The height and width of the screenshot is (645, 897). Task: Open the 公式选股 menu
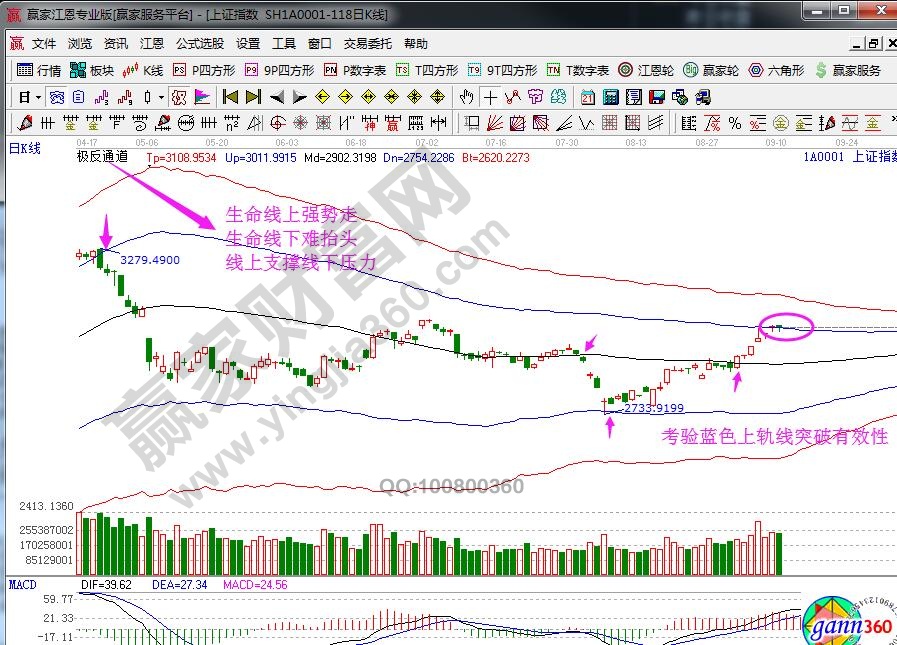tap(200, 44)
